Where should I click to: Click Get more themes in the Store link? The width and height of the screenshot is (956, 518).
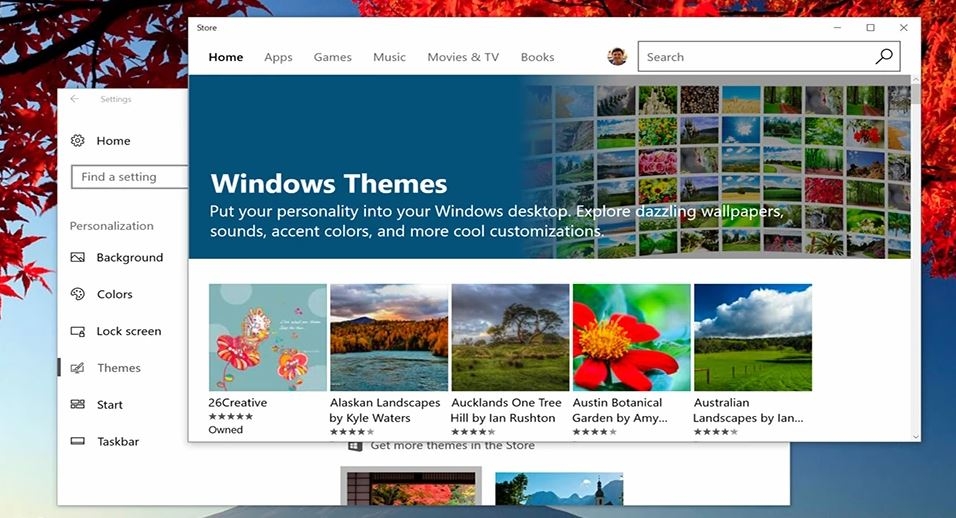tap(452, 446)
